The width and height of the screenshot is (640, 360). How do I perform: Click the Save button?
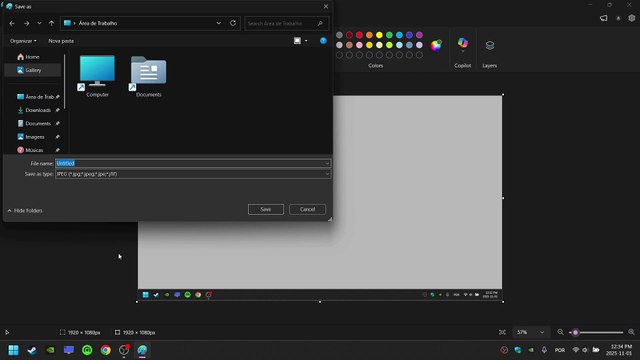(x=266, y=209)
